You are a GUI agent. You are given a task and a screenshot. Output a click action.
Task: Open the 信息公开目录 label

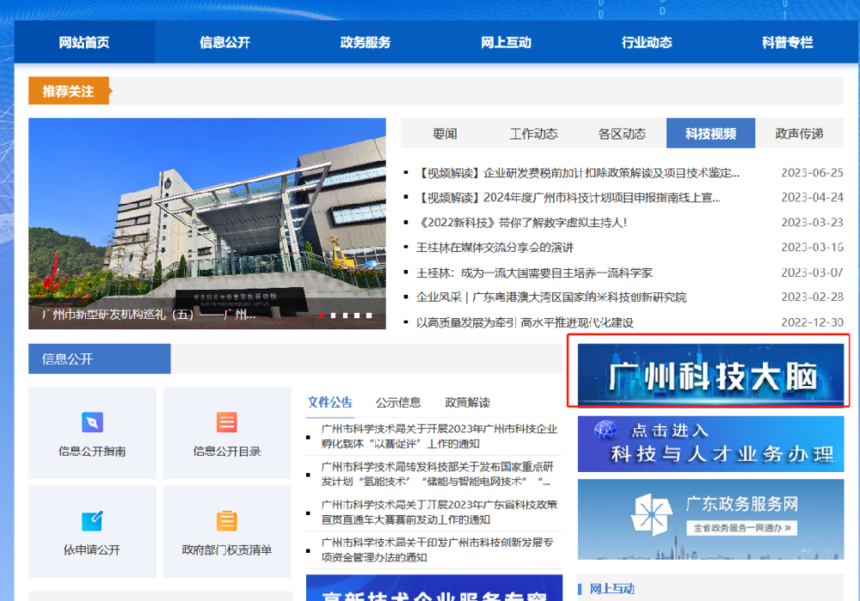pyautogui.click(x=227, y=451)
